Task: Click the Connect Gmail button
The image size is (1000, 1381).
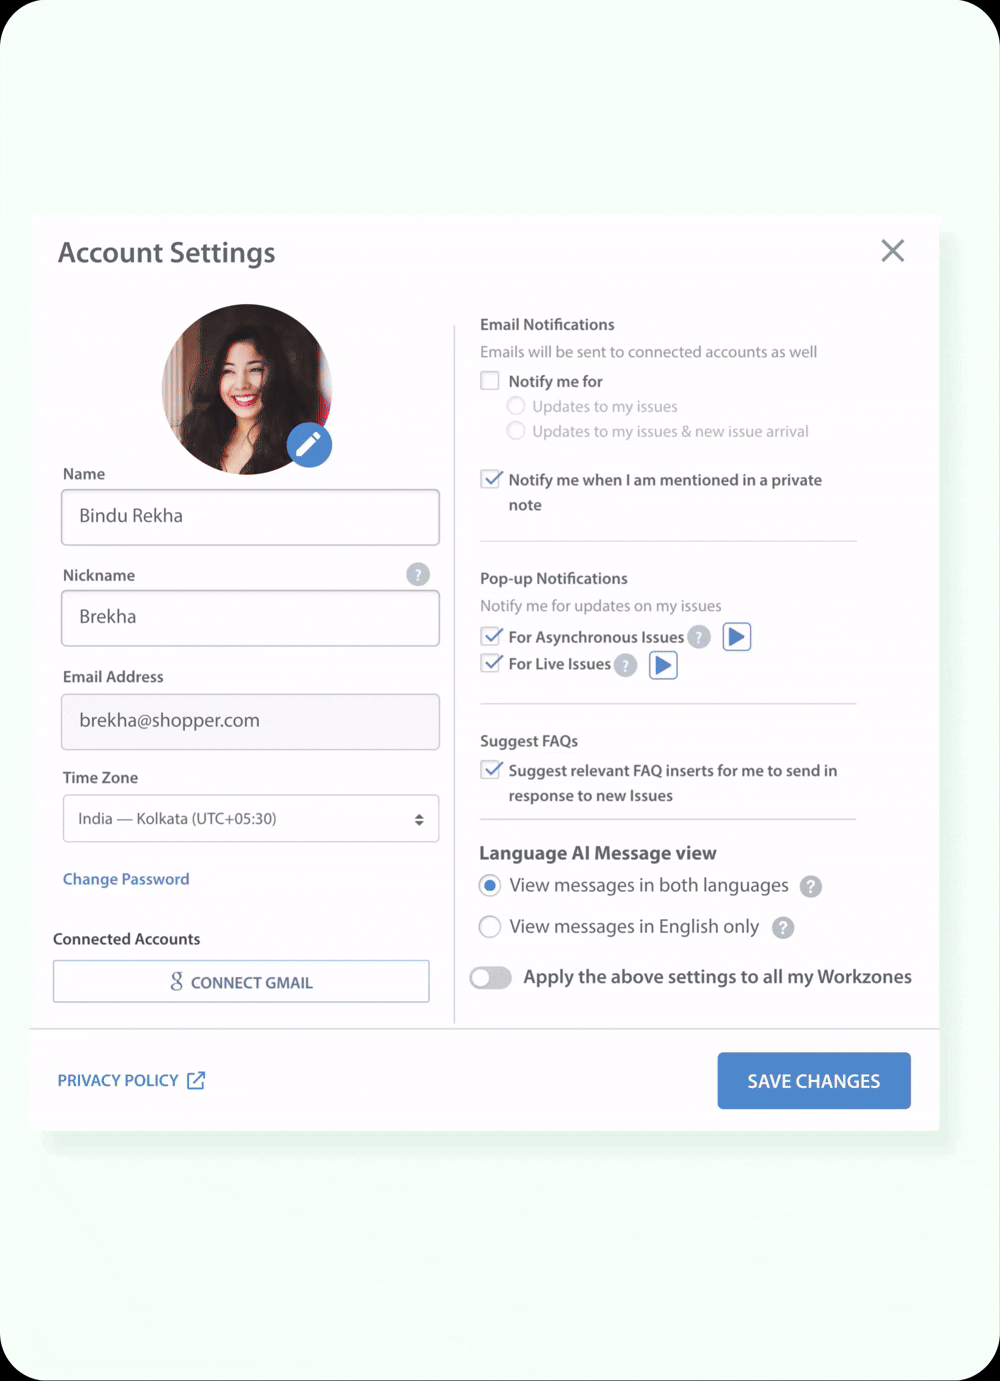Action: [241, 982]
